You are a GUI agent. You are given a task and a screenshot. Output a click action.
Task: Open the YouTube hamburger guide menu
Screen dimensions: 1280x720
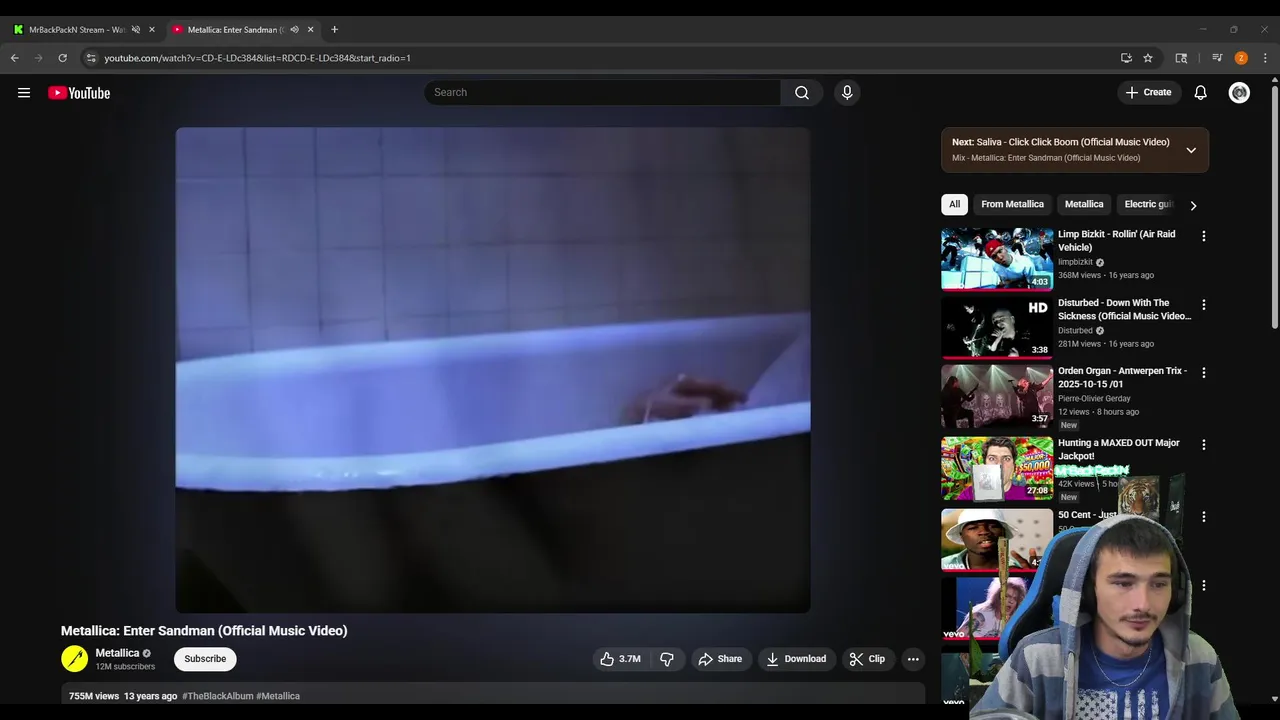[24, 93]
